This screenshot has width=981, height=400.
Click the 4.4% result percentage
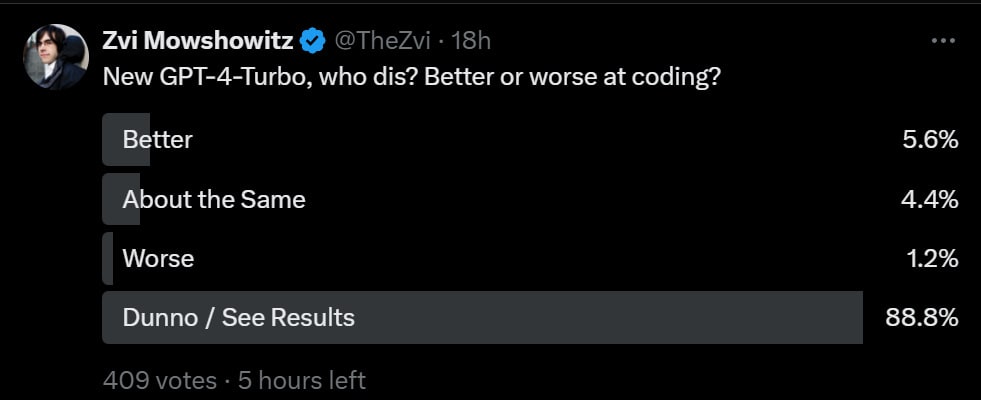[x=931, y=199]
